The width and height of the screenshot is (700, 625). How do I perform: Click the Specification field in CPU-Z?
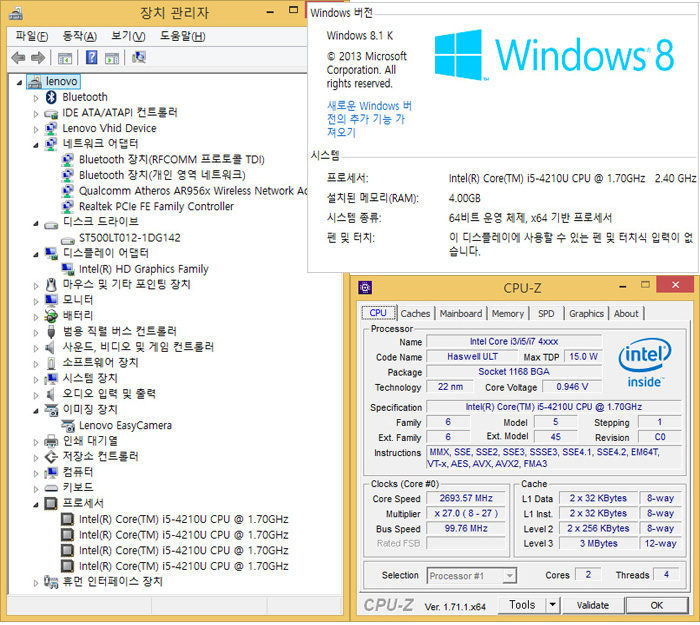[554, 407]
